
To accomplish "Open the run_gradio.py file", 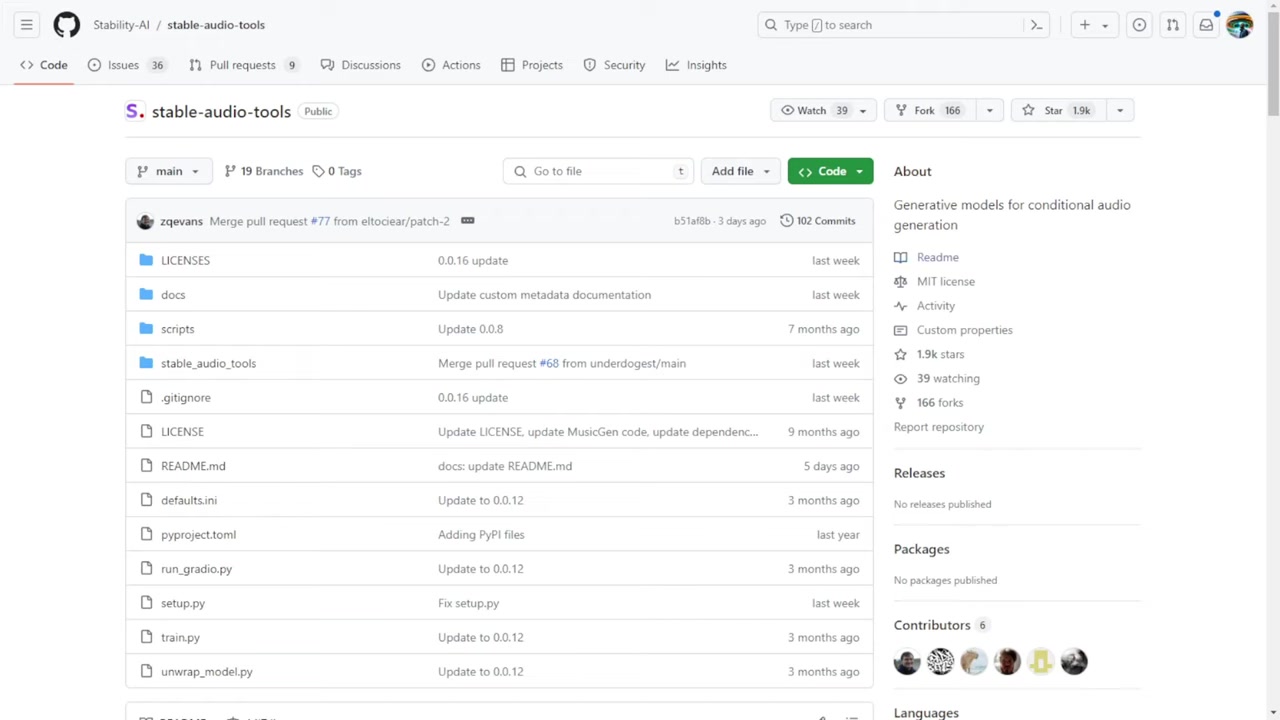I will 196,569.
